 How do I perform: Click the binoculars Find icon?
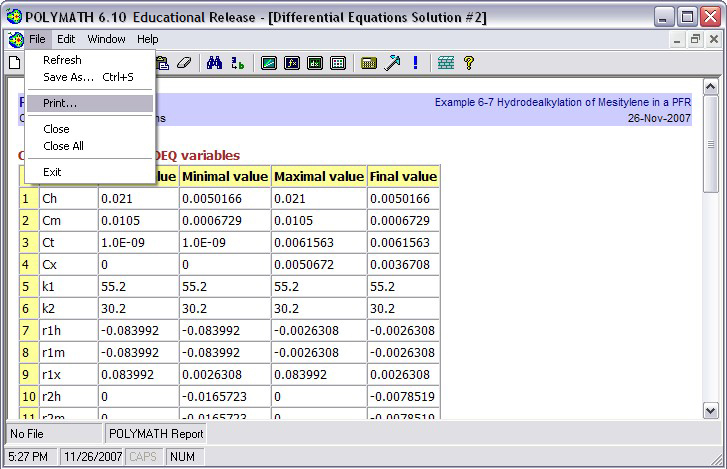point(214,62)
